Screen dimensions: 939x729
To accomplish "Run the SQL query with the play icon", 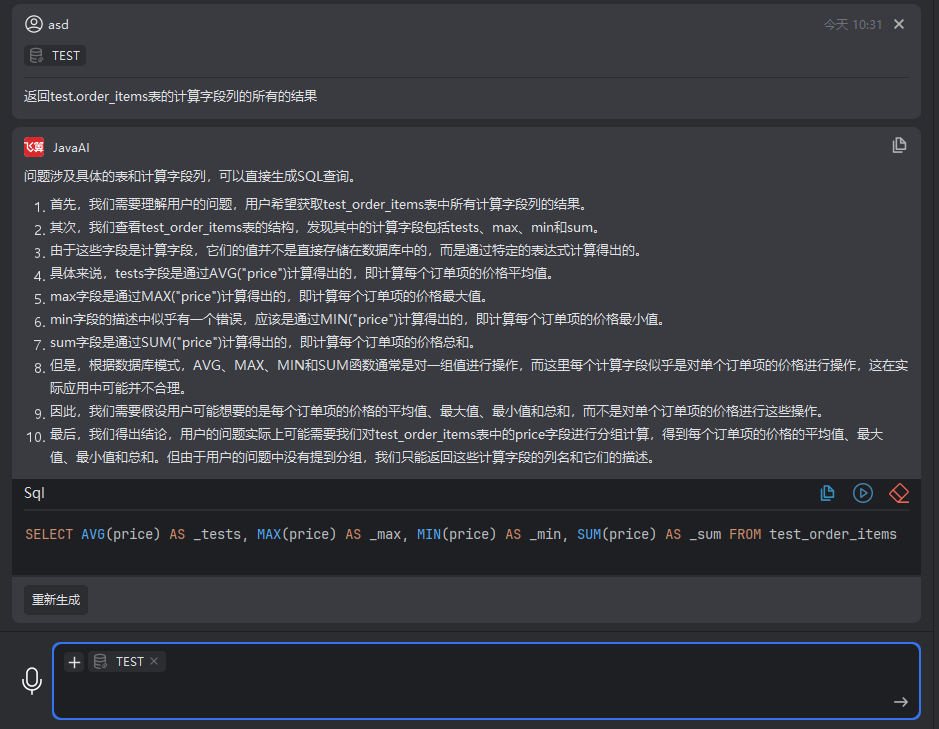I will click(x=862, y=493).
